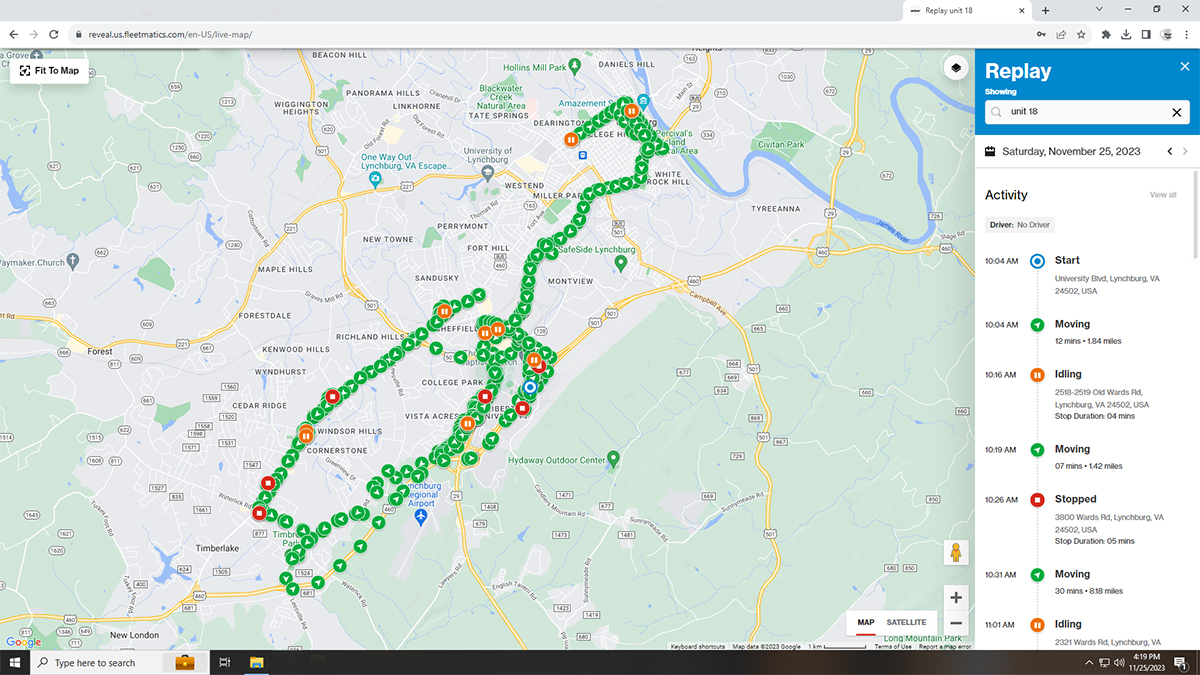
Task: Click the Fit To Map button
Action: click(x=49, y=71)
